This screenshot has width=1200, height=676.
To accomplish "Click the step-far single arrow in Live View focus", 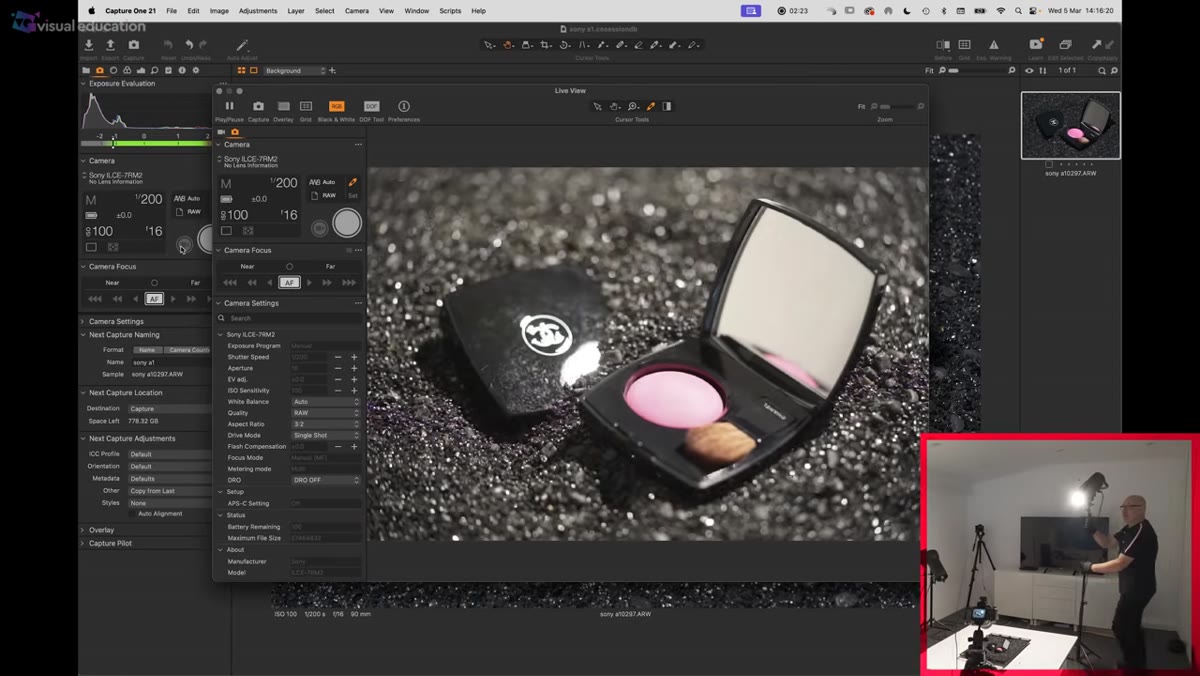I will pyautogui.click(x=310, y=283).
